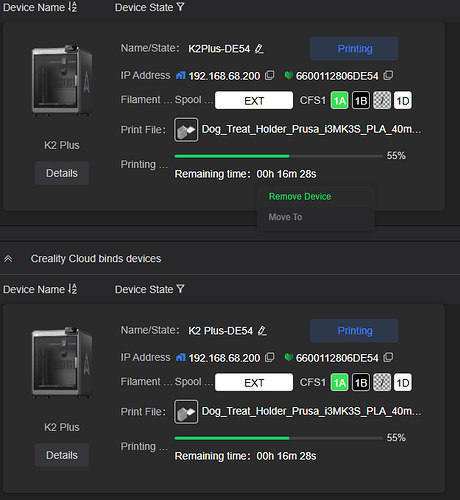460x500 pixels.
Task: Click LAN home icon on K2Plus-DE54 card
Action: (181, 76)
